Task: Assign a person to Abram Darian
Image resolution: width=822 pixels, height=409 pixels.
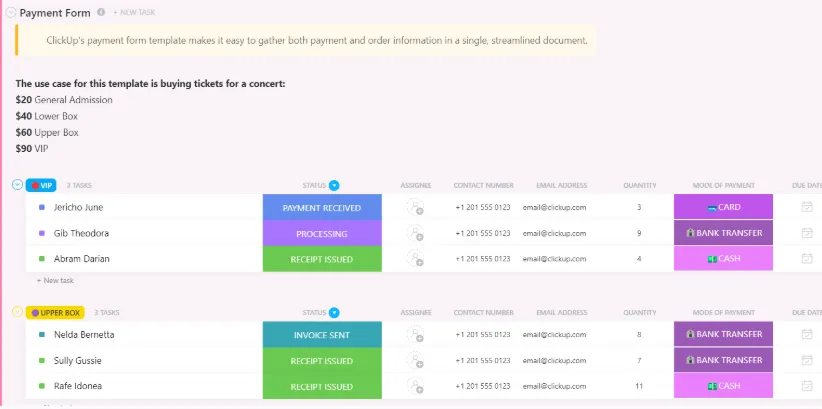Action: [x=415, y=259]
